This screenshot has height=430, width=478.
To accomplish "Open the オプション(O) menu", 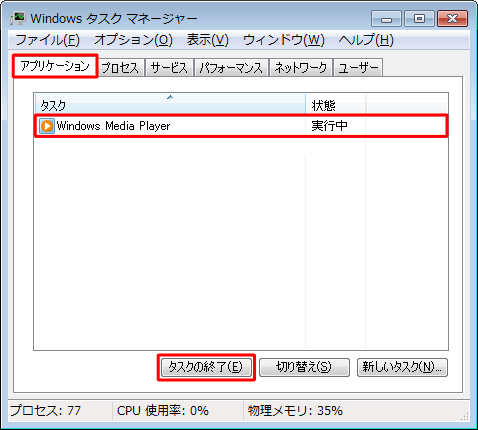I will (x=133, y=40).
